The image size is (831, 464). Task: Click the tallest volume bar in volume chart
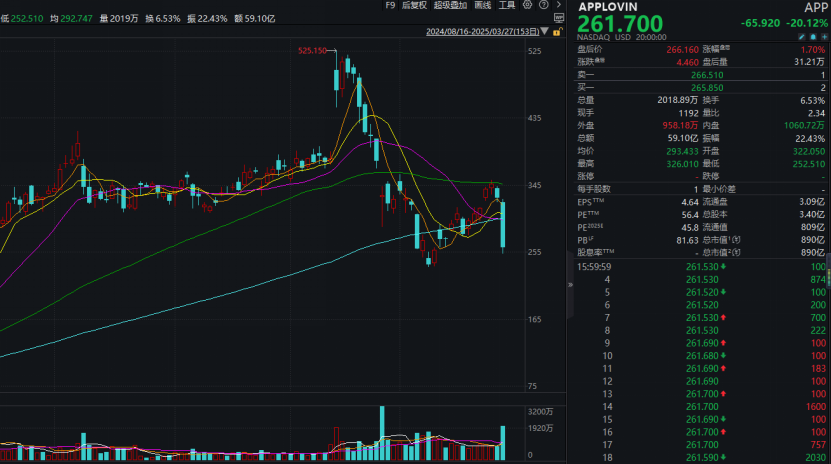click(381, 432)
